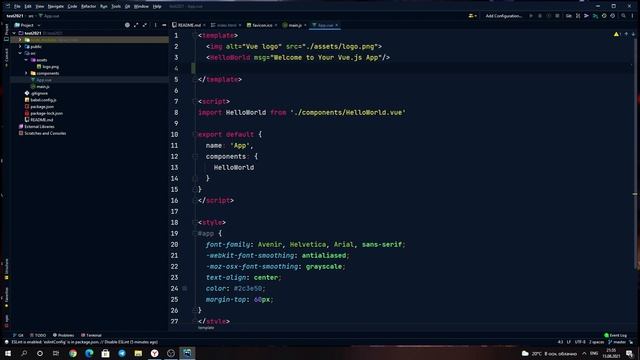The height and width of the screenshot is (360, 640).
Task: Click the master branch widget in status bar
Action: coord(617,342)
